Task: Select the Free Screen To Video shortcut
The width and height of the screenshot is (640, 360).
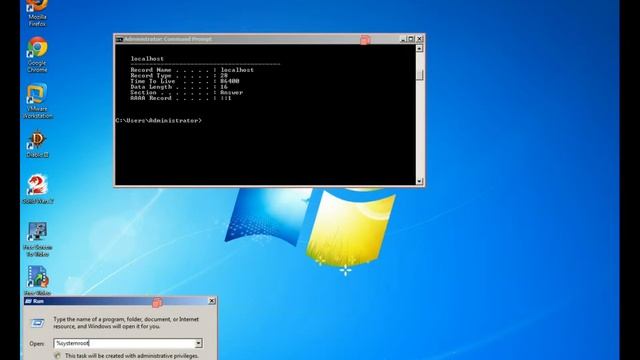Action: (x=38, y=239)
